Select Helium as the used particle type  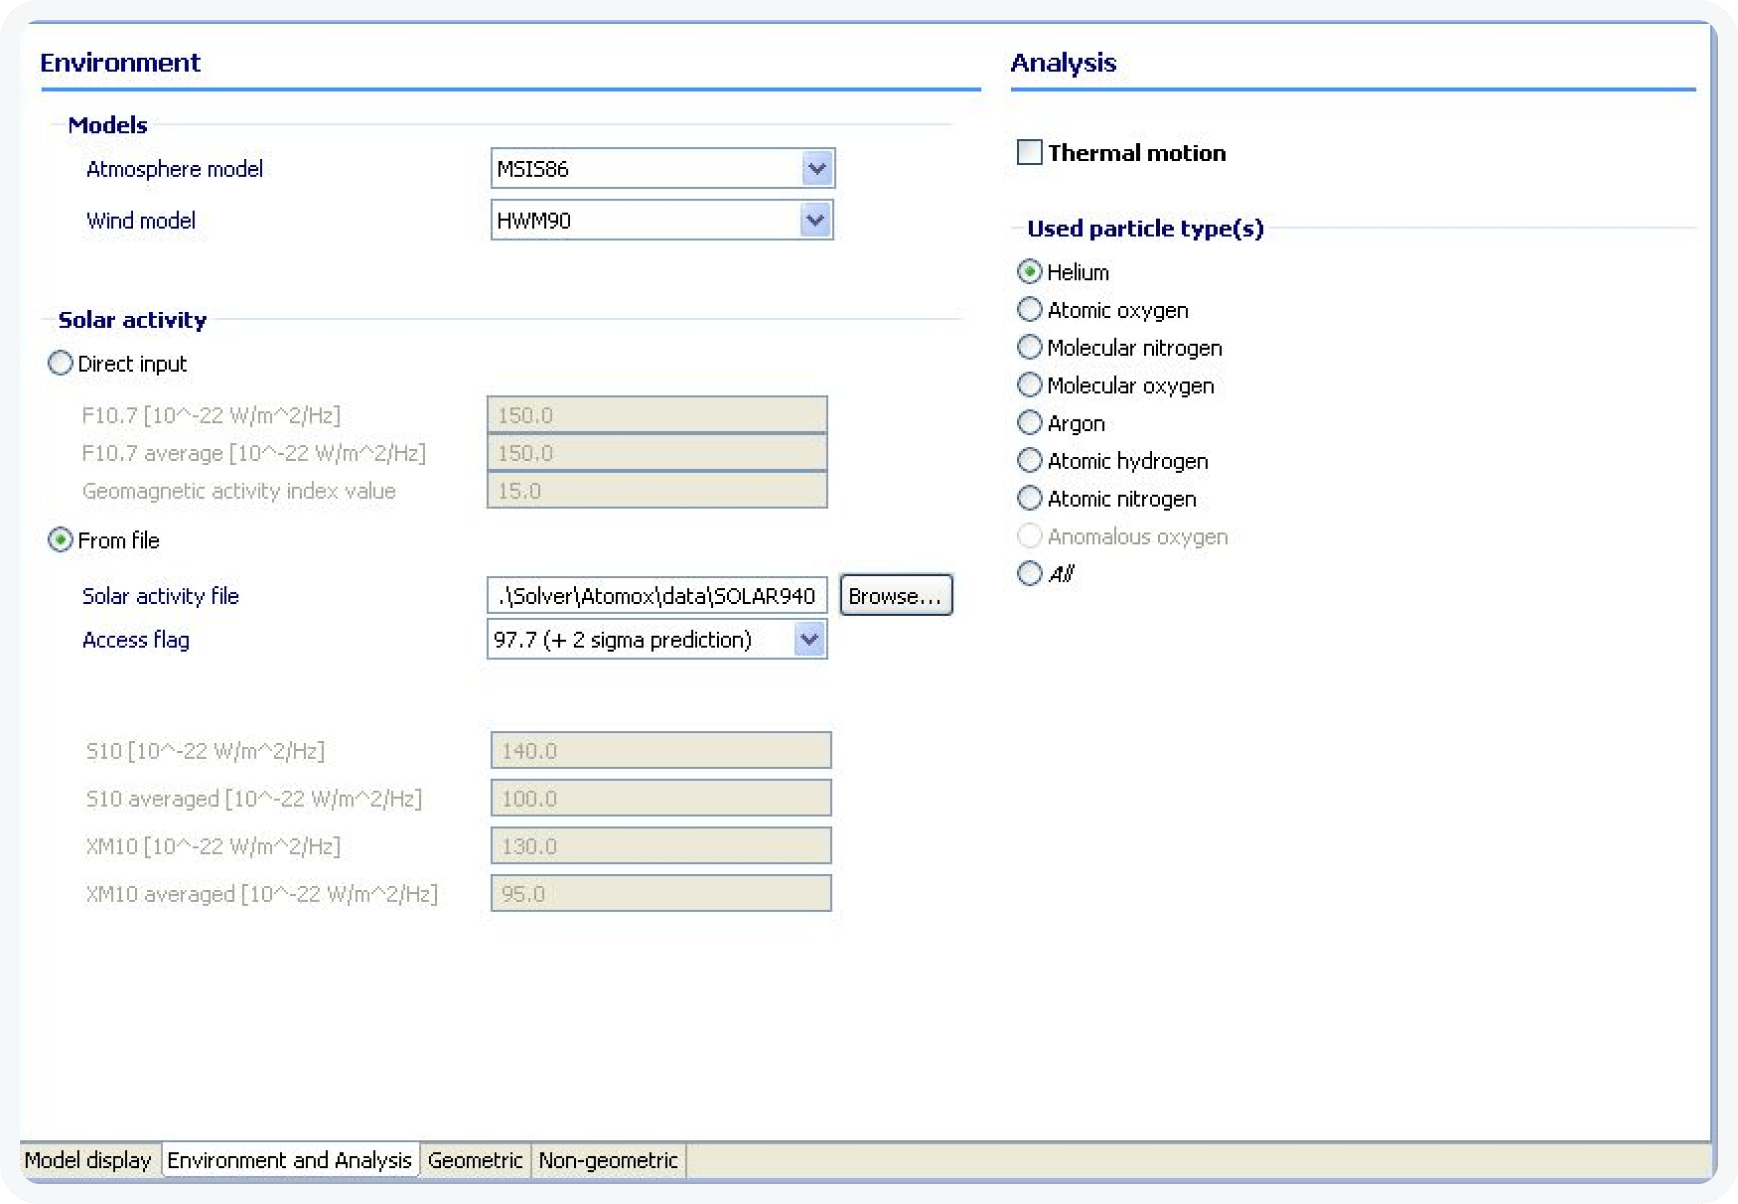[x=1030, y=271]
